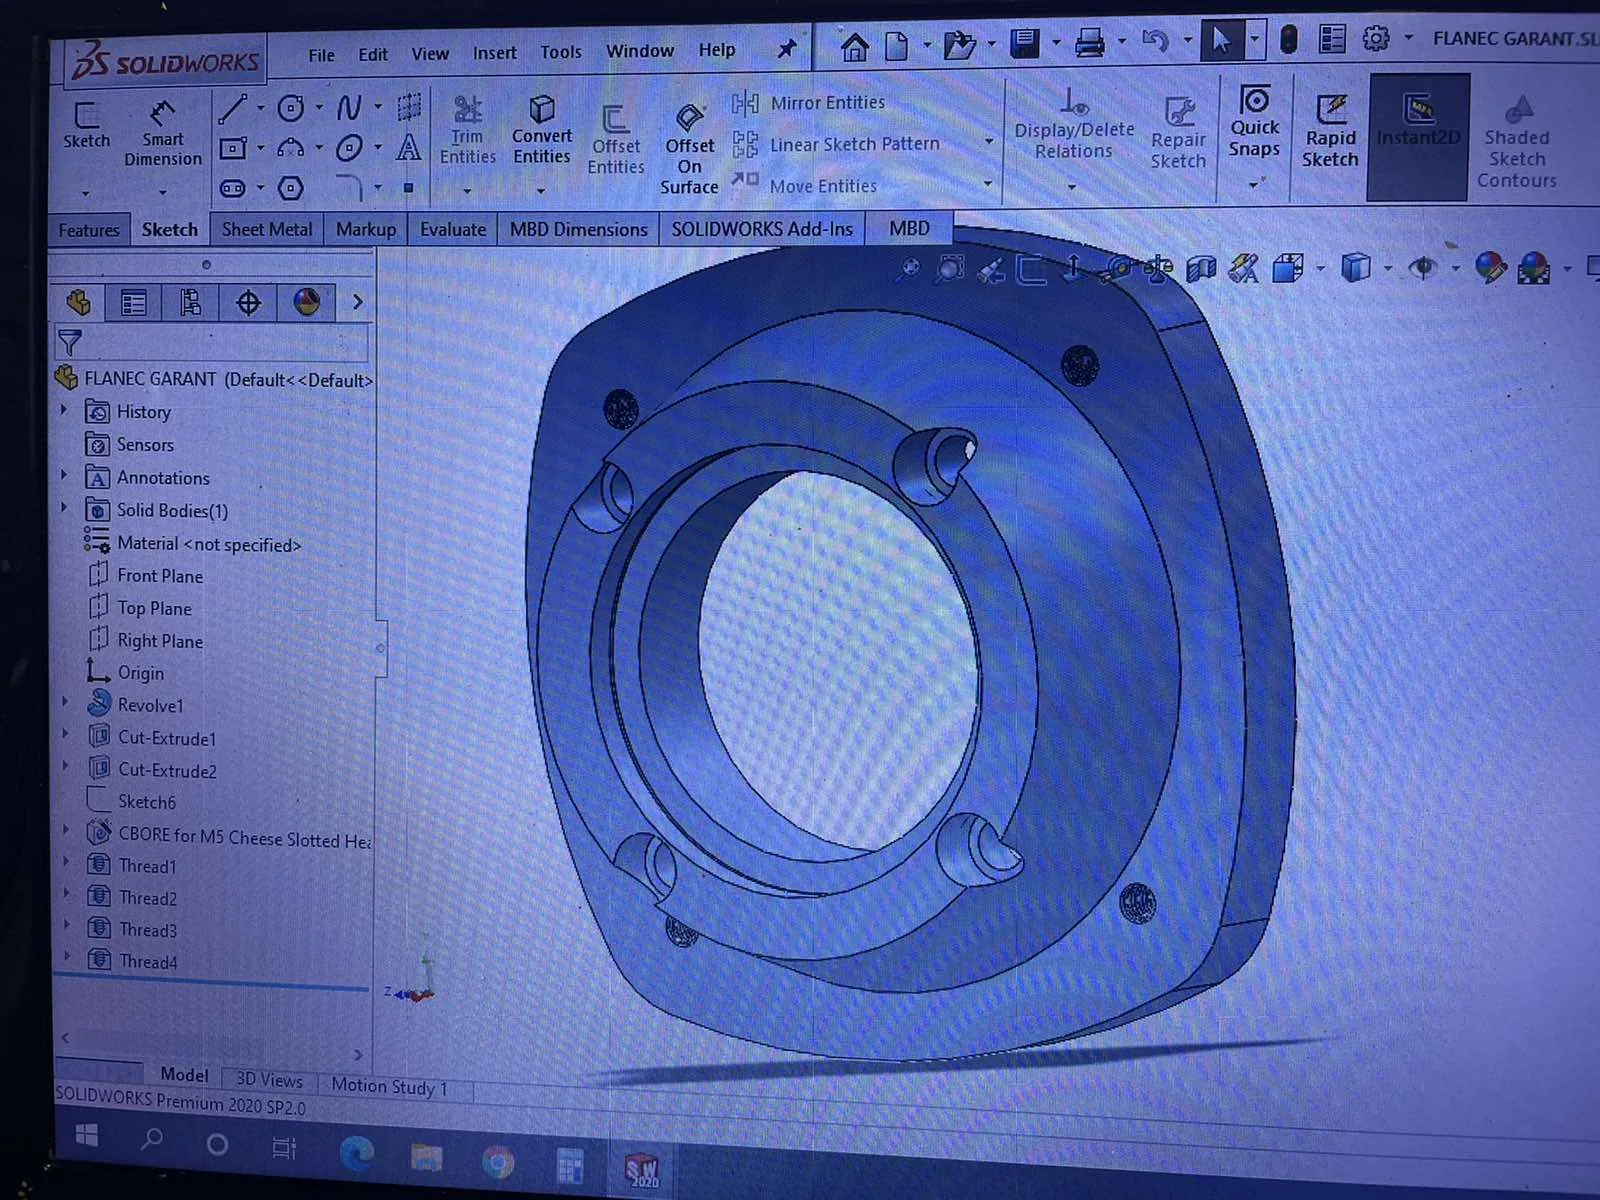Expand the Revolve1 feature node
The height and width of the screenshot is (1200, 1600).
click(66, 702)
